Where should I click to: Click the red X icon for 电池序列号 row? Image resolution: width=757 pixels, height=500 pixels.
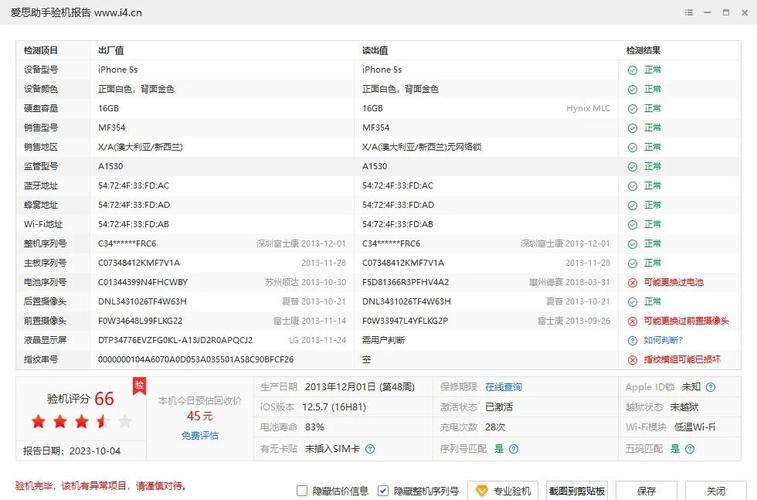pos(632,282)
